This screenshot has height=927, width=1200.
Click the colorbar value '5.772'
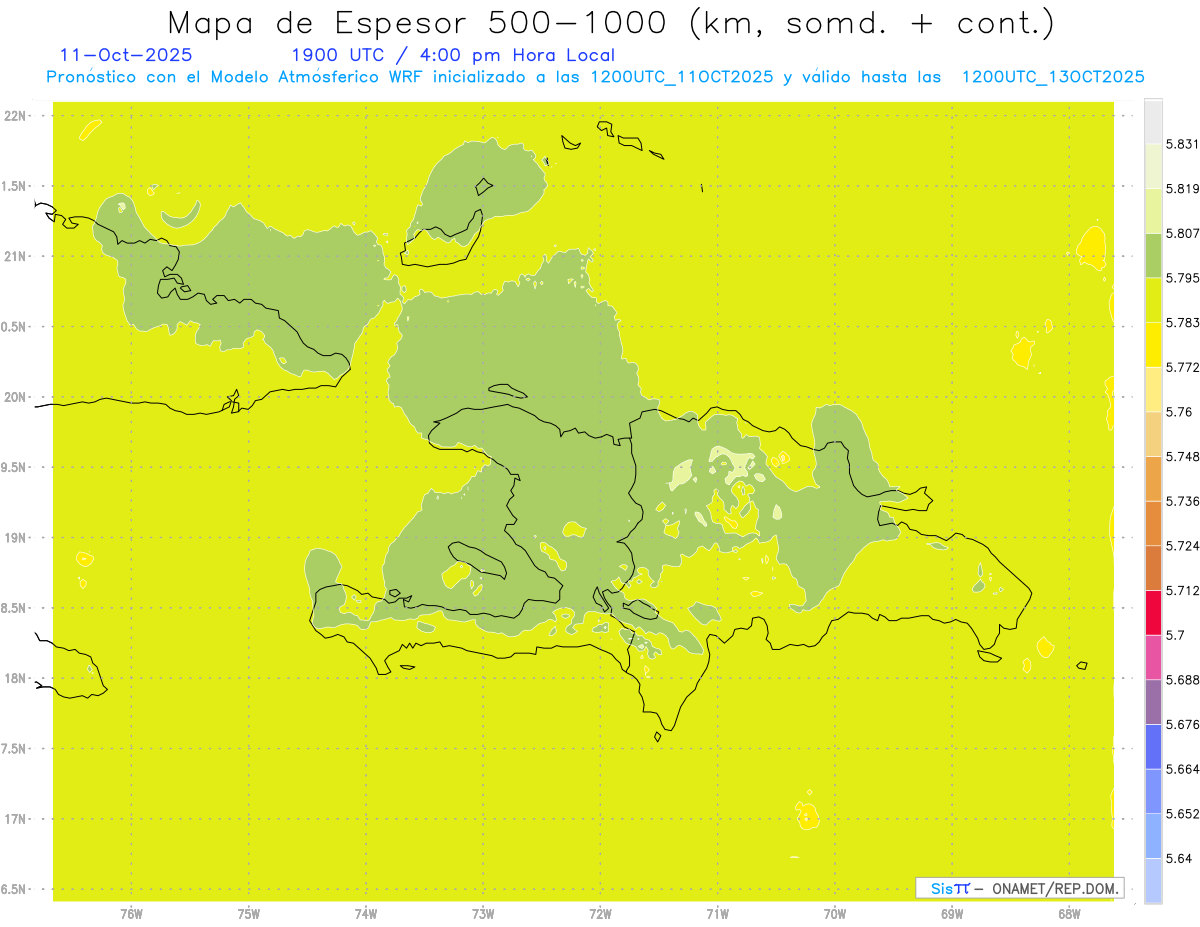click(1182, 367)
